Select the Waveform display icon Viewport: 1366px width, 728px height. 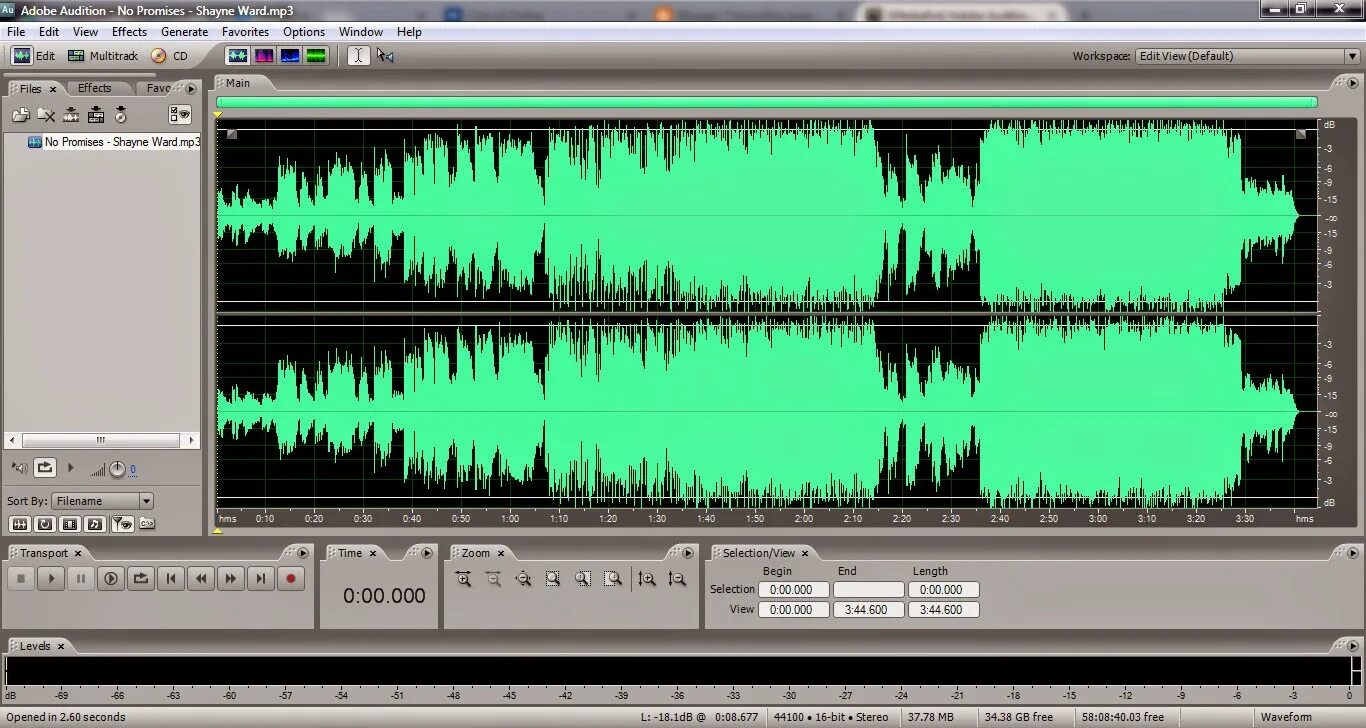pyautogui.click(x=238, y=56)
